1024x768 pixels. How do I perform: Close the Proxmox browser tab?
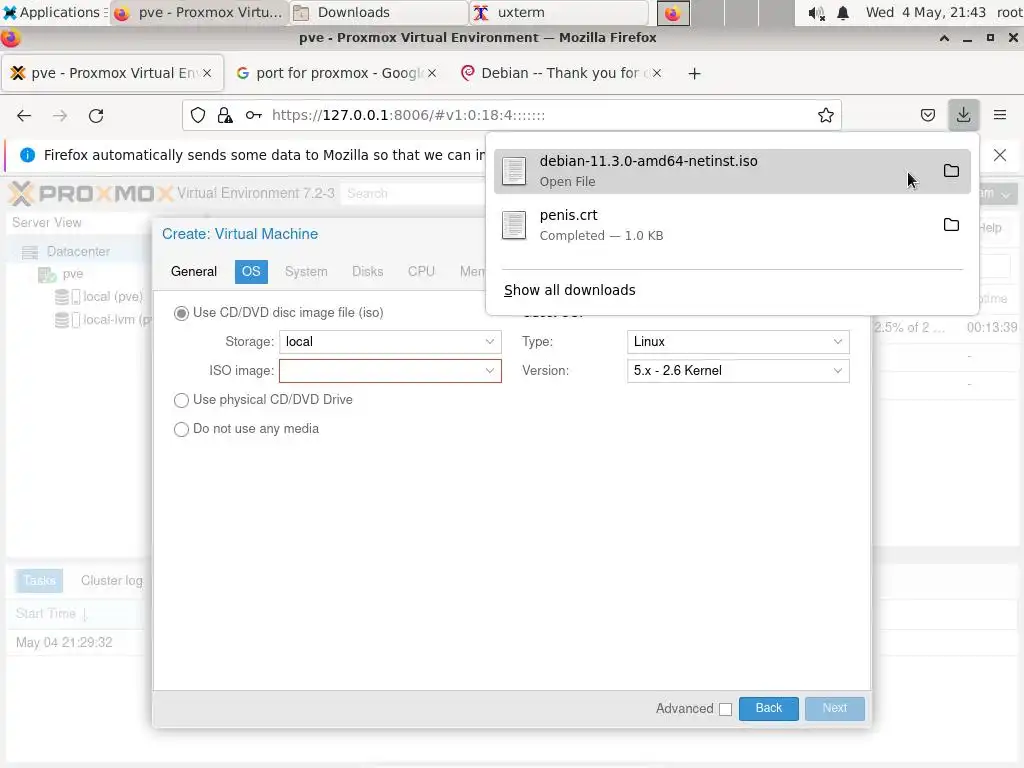point(207,73)
